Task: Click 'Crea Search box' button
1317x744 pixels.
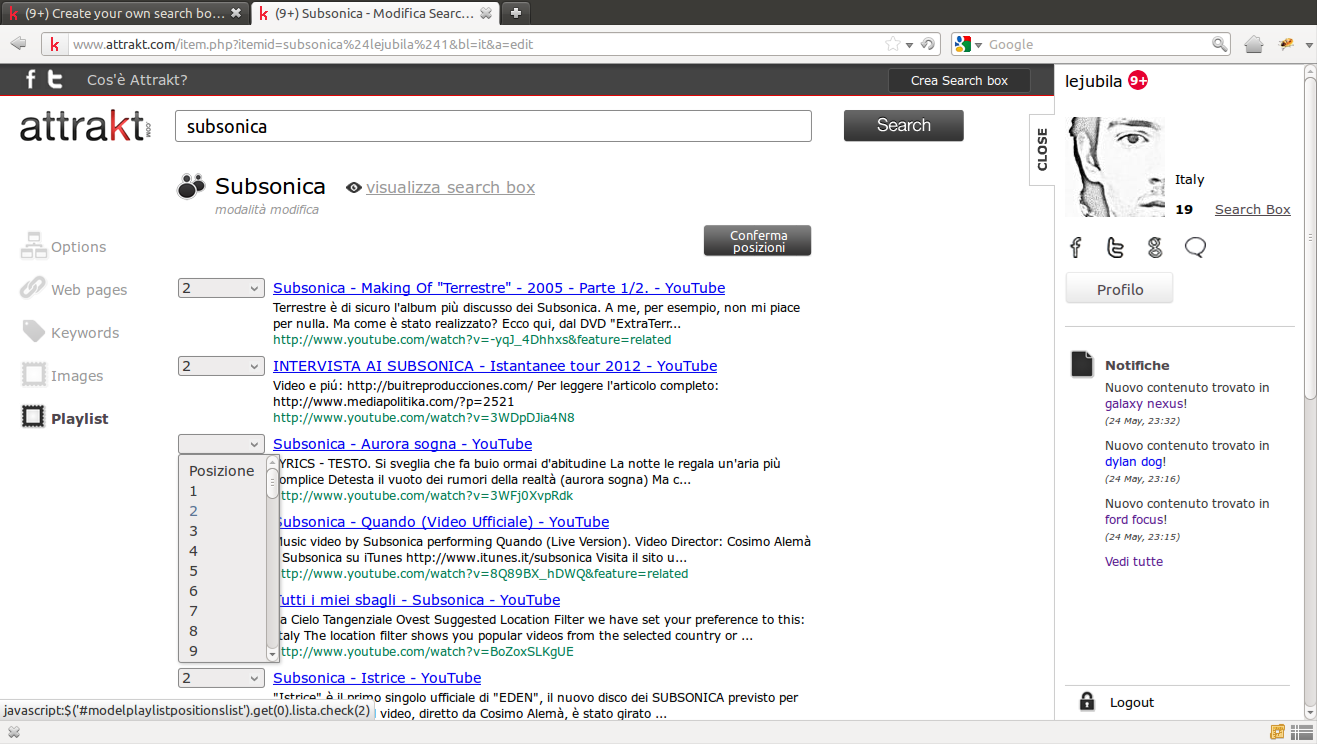Action: point(959,80)
